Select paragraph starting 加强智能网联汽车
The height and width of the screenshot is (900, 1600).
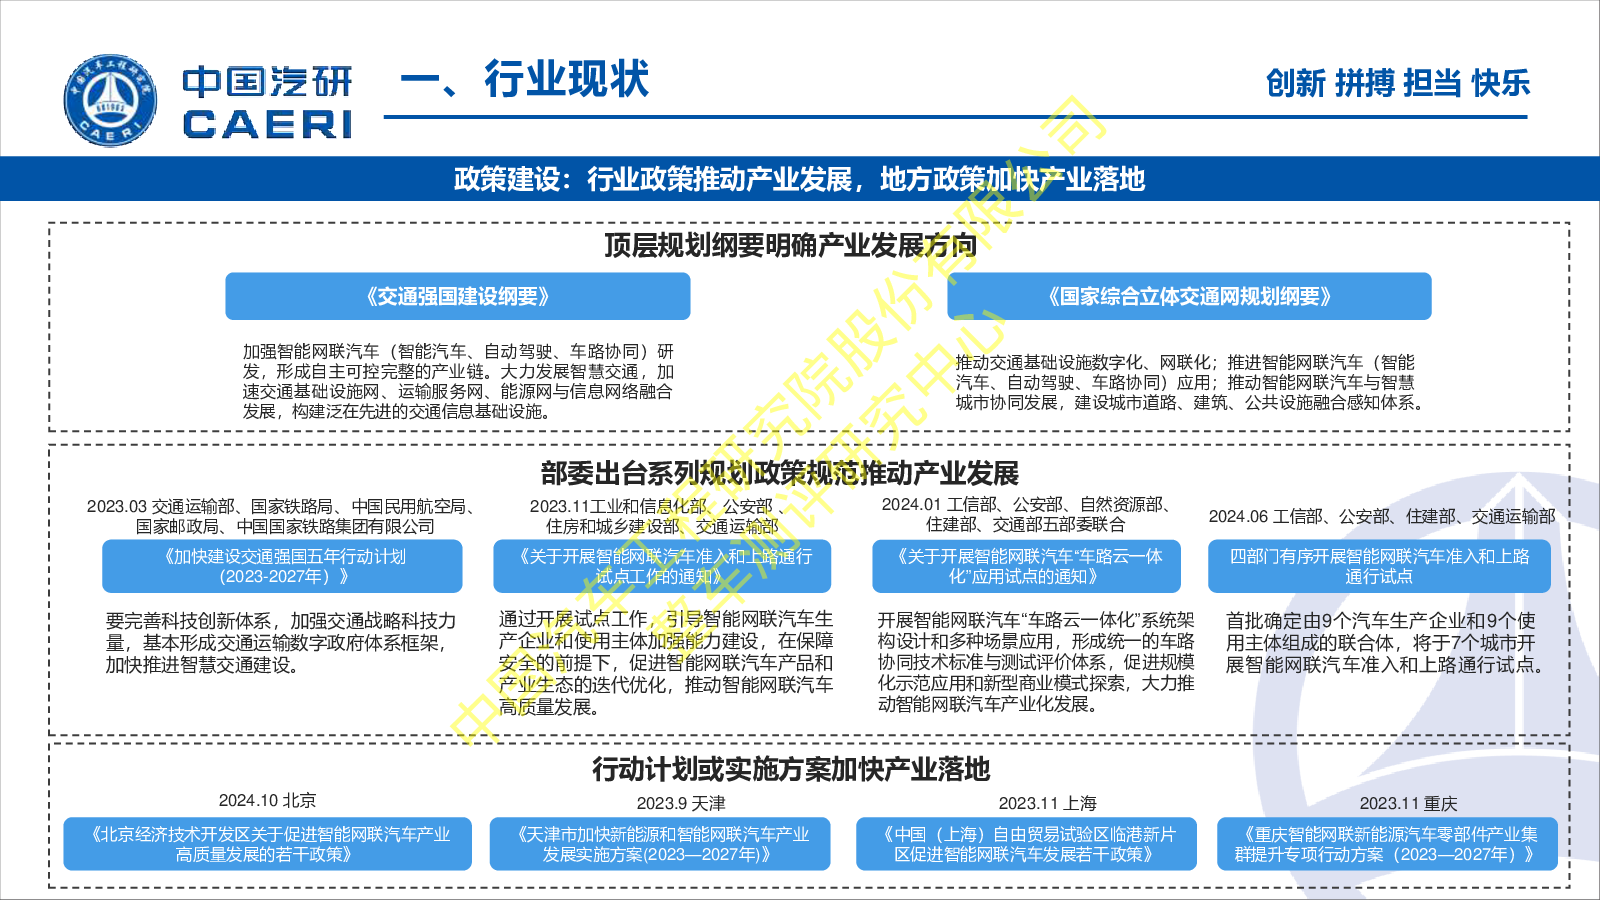458,381
